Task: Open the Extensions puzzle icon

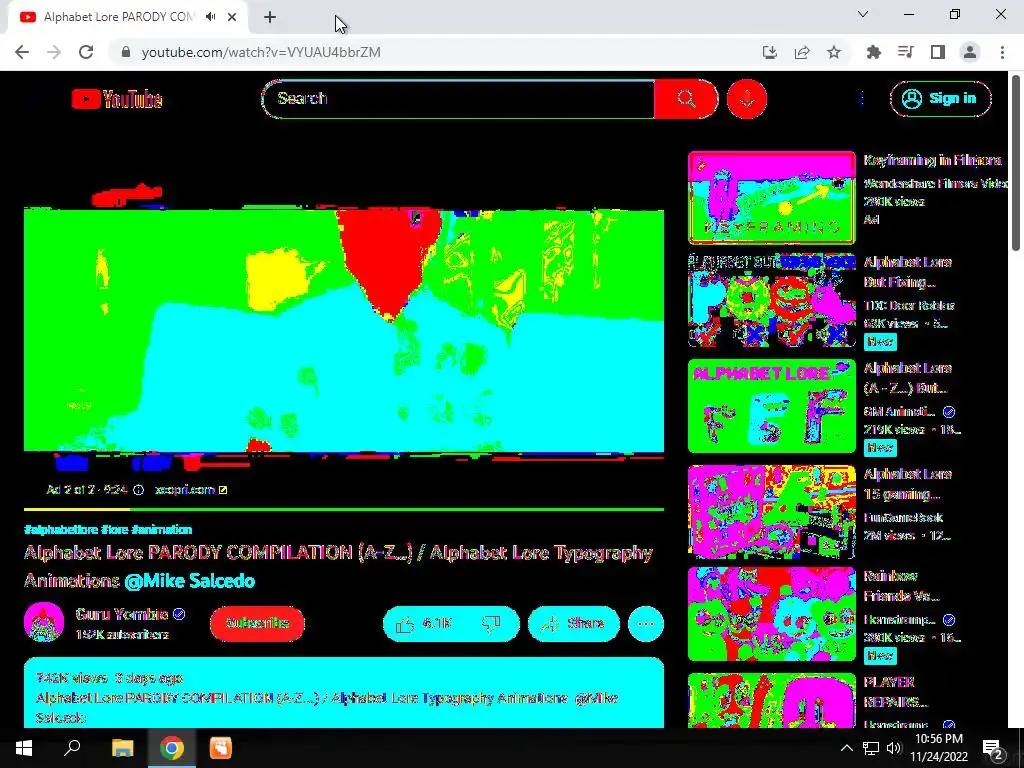Action: [873, 52]
